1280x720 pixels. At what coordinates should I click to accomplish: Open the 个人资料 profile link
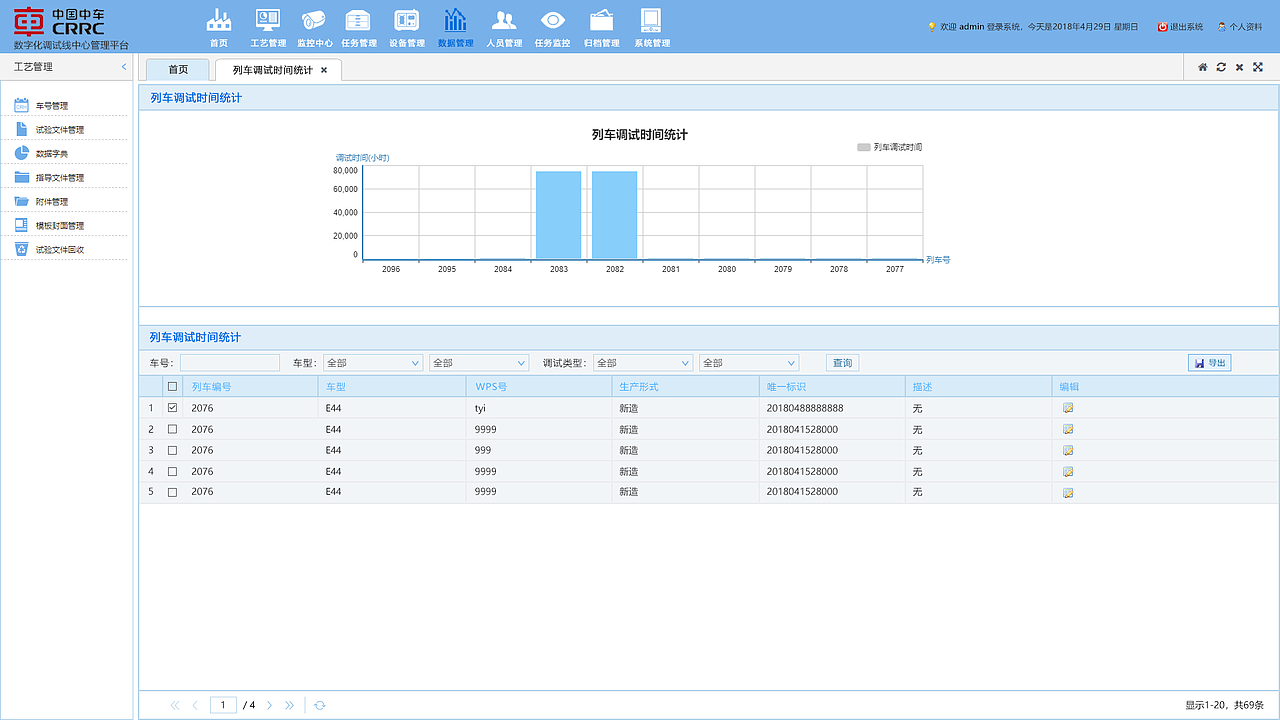click(1240, 27)
